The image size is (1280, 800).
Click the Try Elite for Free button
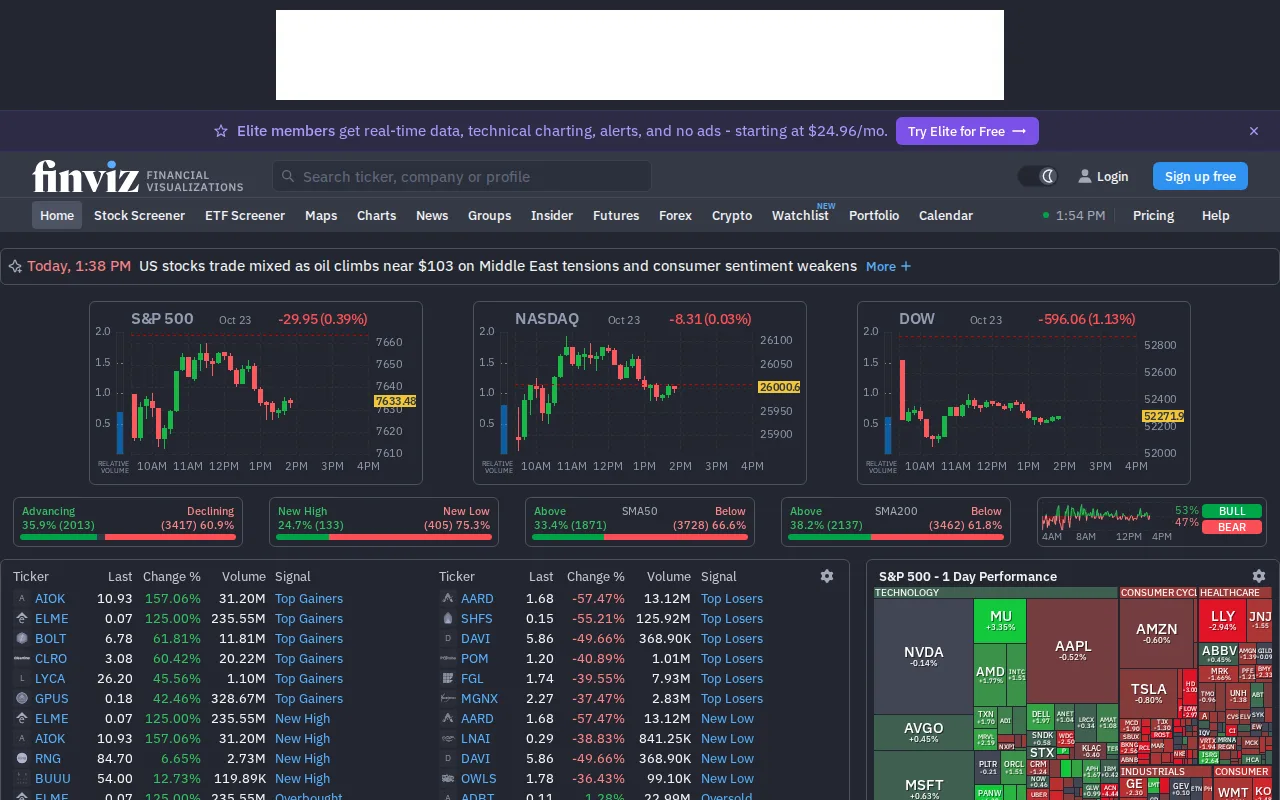[x=967, y=131]
